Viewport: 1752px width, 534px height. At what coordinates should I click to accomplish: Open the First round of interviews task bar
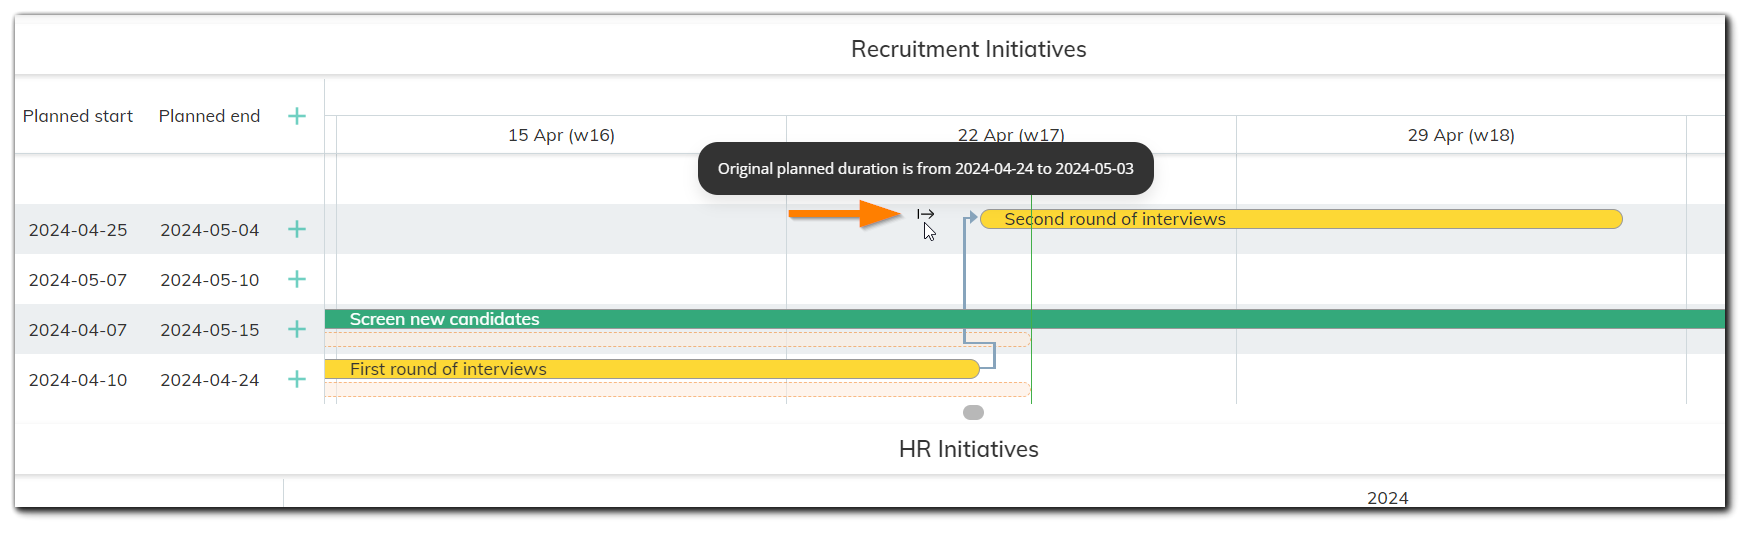[650, 369]
